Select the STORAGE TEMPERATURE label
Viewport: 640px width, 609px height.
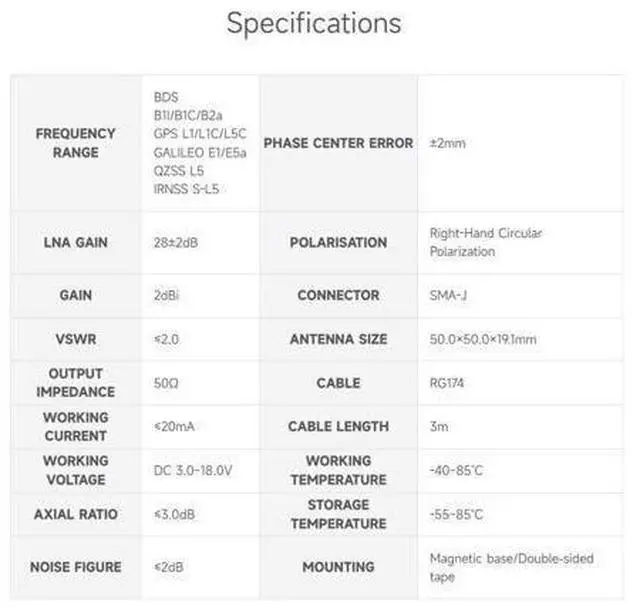click(x=338, y=514)
